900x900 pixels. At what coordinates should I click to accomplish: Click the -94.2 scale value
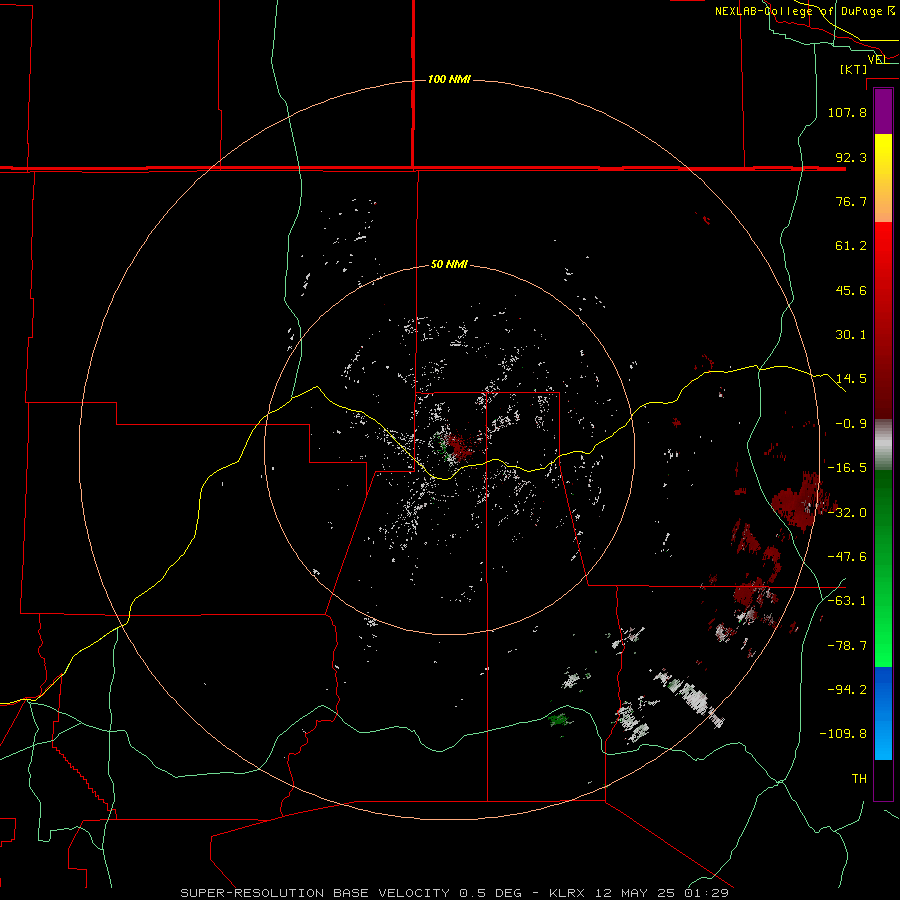pyautogui.click(x=847, y=689)
